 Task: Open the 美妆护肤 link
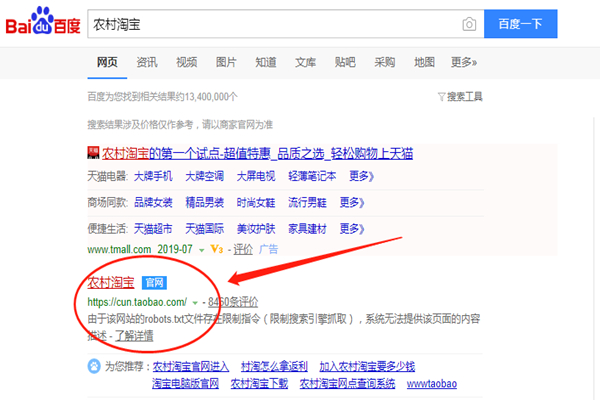(256, 229)
